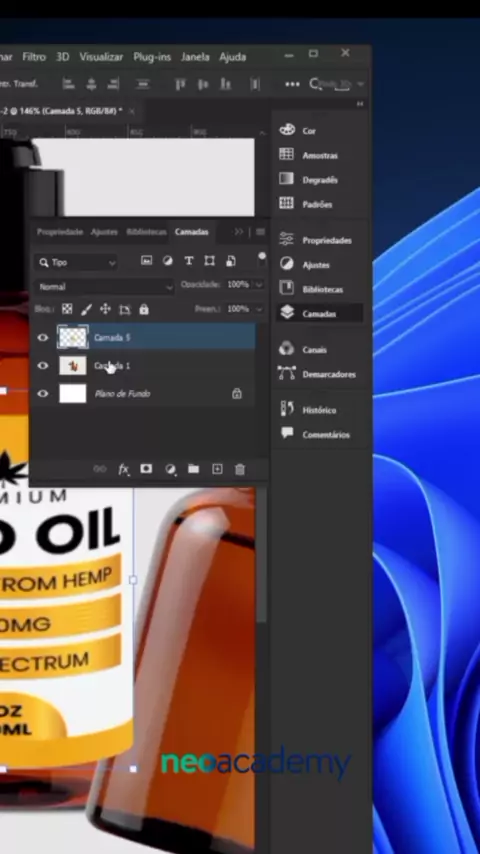The height and width of the screenshot is (854, 480).
Task: Hide the Plano de Fundo layer eye
Action: 42,393
